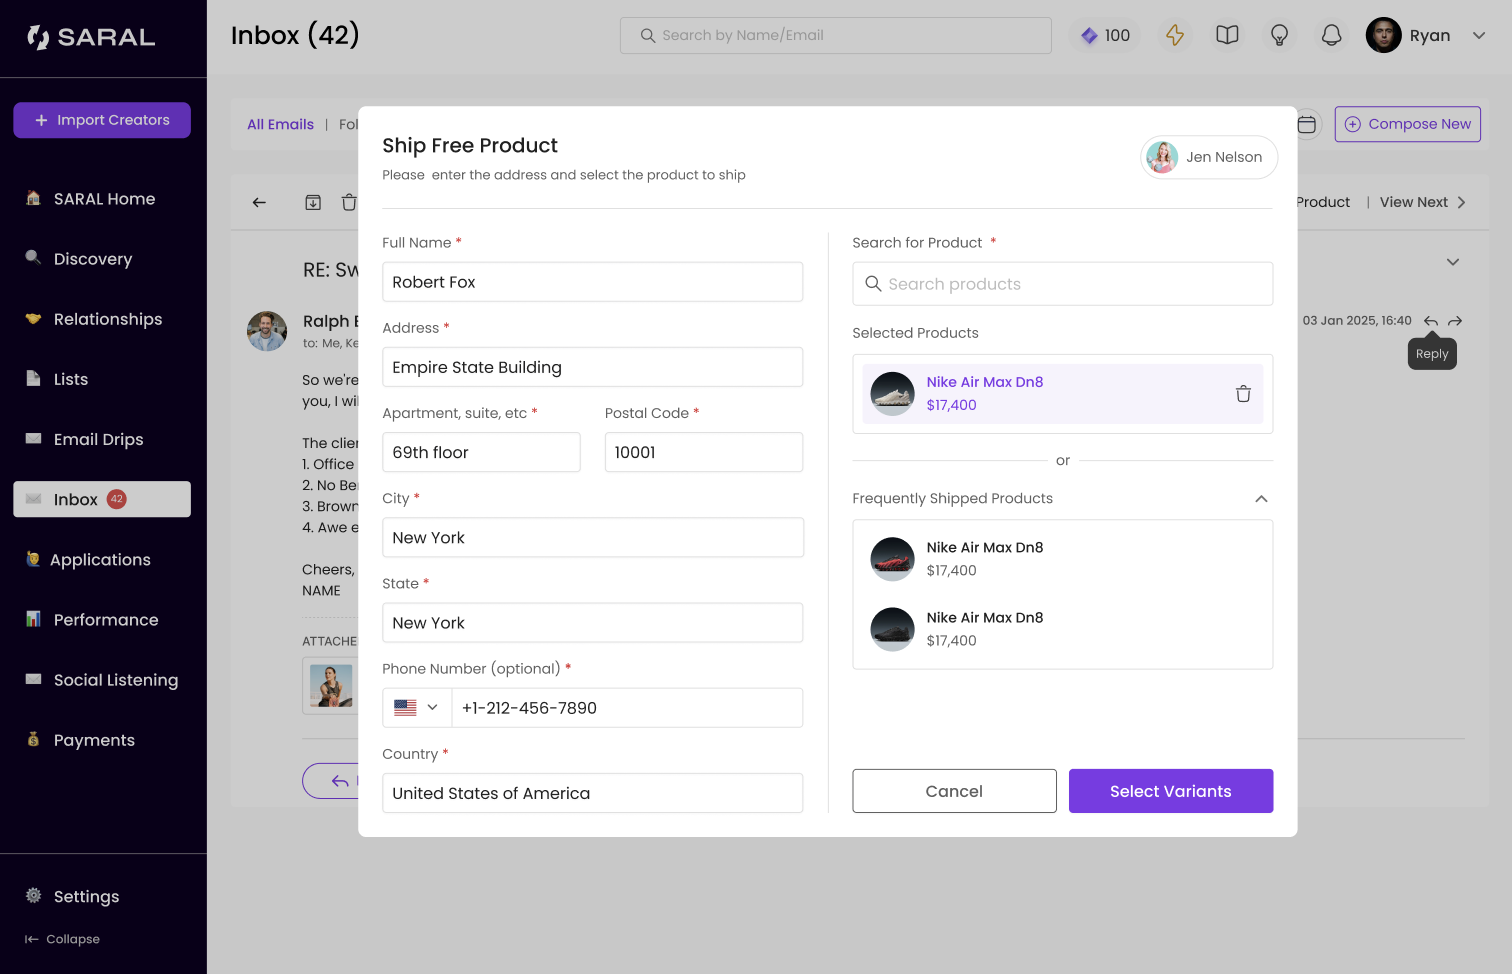Click Search products field
Image resolution: width=1512 pixels, height=974 pixels.
[1062, 284]
